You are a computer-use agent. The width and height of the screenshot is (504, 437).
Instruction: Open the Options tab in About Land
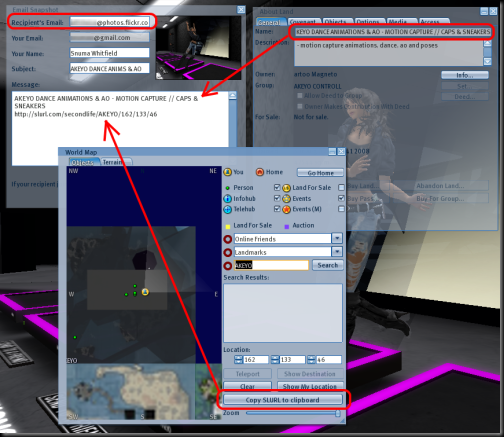pyautogui.click(x=368, y=22)
